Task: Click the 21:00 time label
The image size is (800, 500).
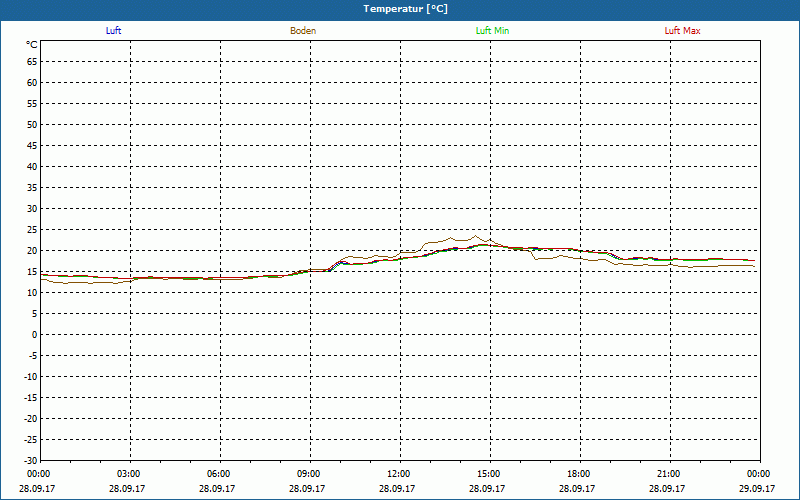Action: [669, 474]
